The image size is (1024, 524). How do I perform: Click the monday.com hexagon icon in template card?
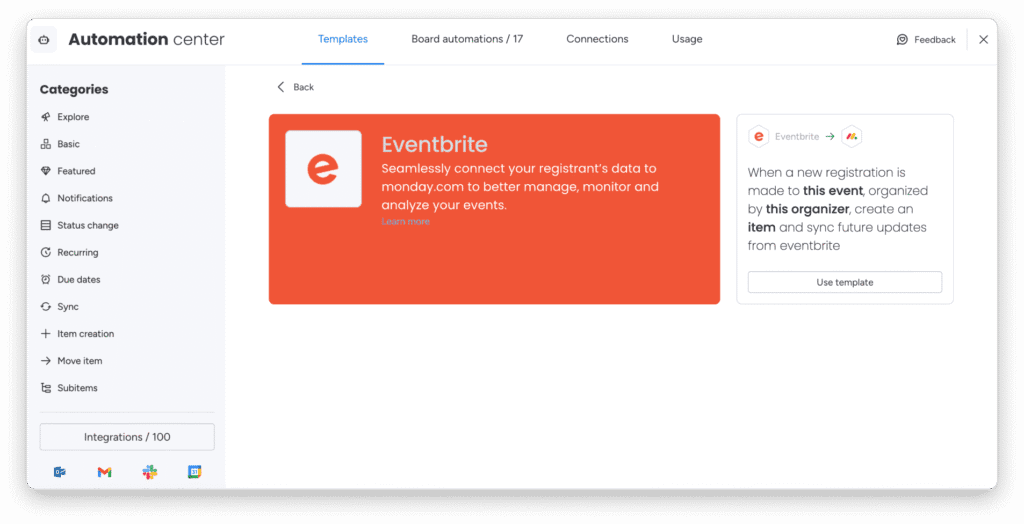coord(852,137)
